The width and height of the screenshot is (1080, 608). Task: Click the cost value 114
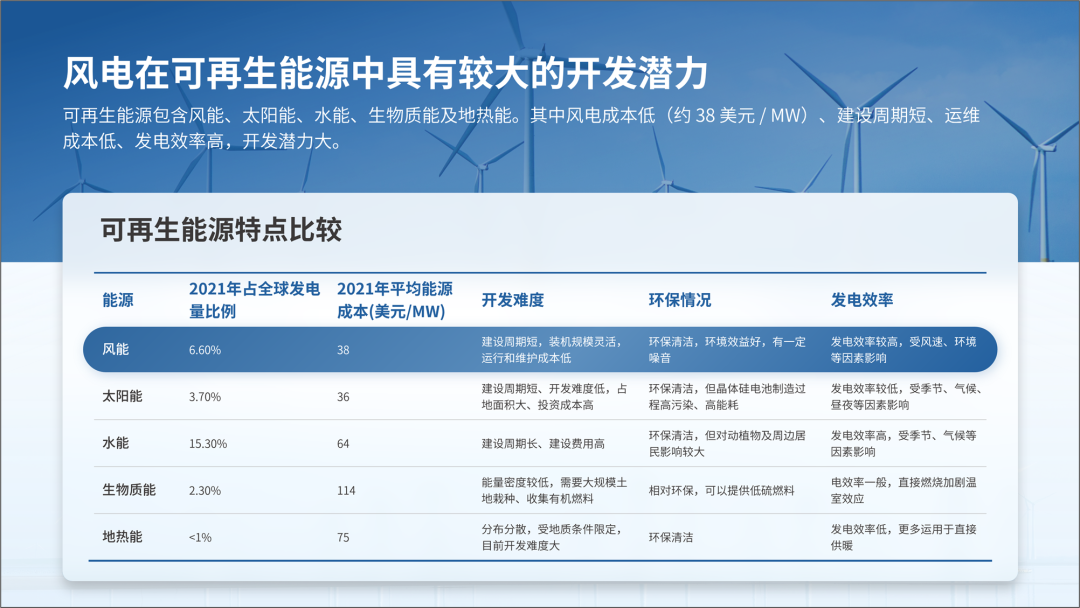pyautogui.click(x=346, y=490)
